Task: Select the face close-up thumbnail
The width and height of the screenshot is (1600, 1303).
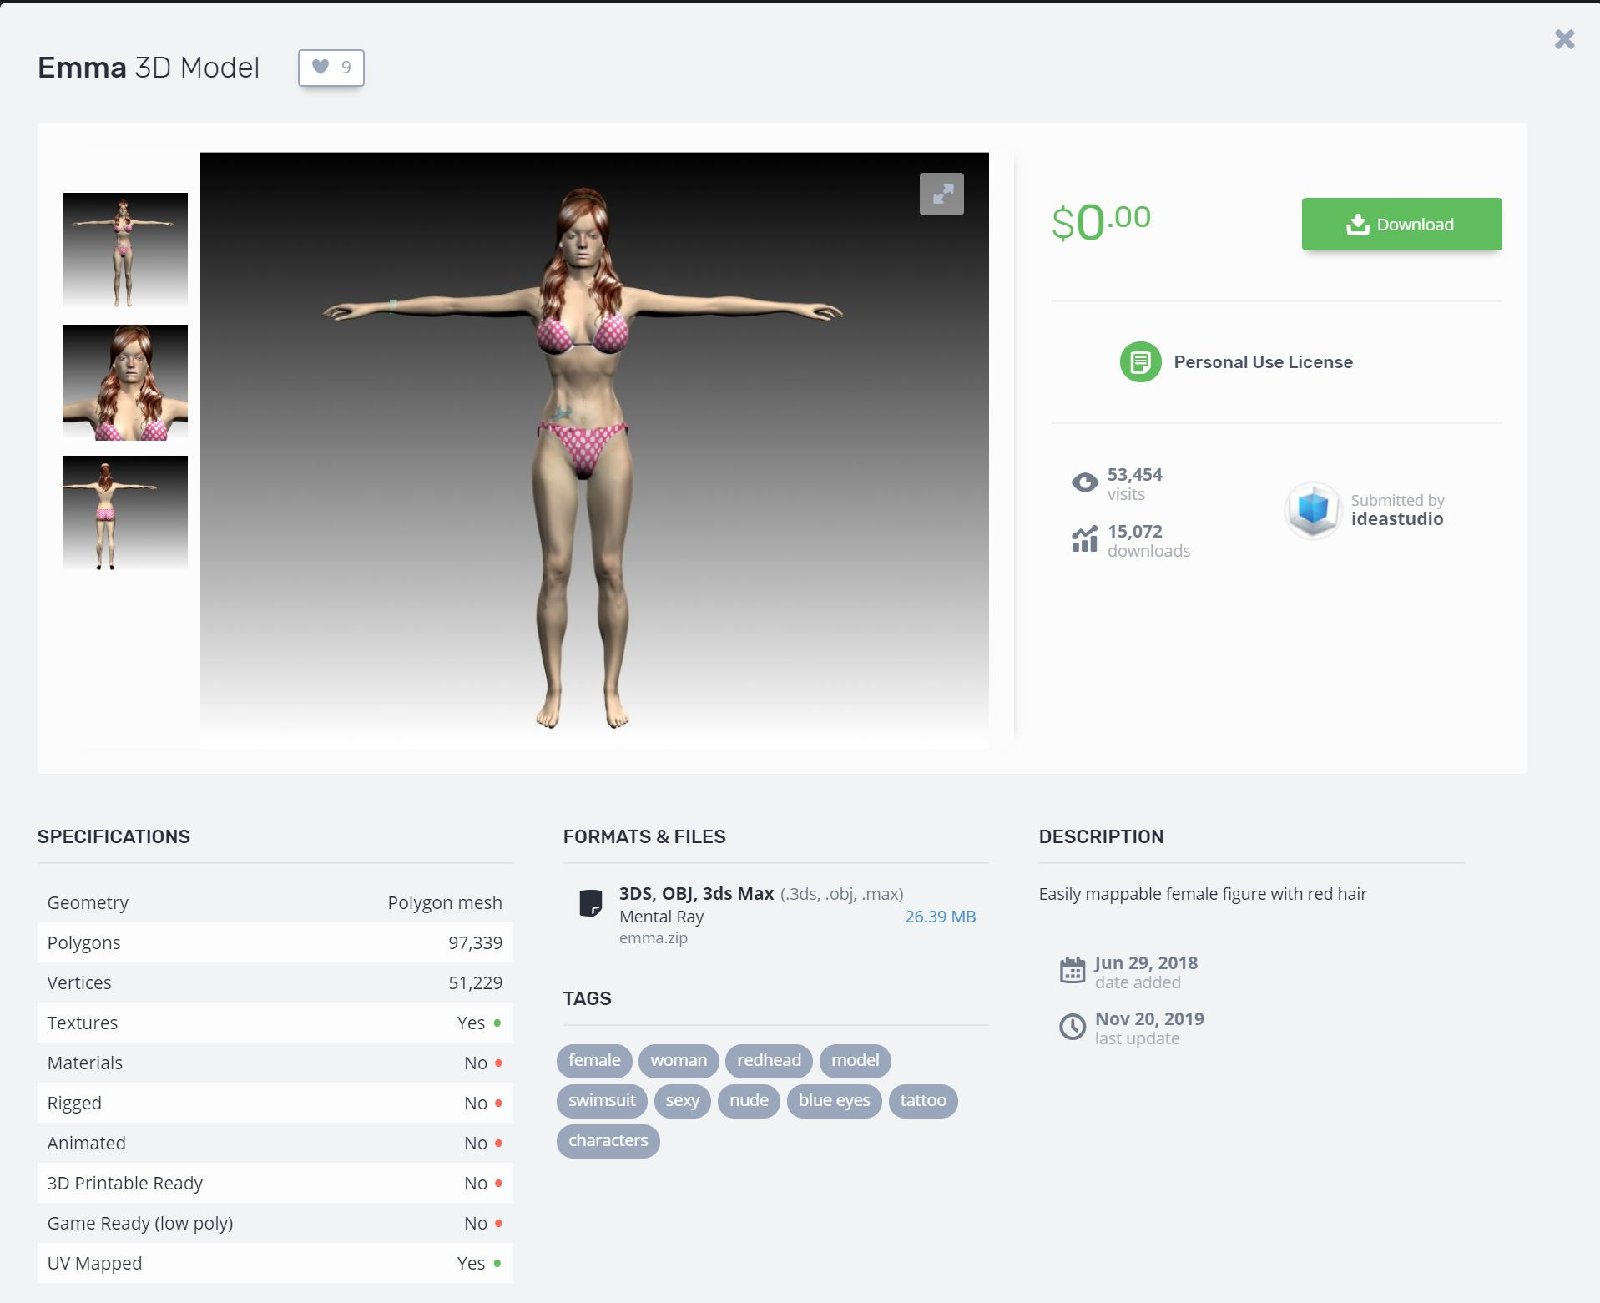Action: (x=125, y=382)
